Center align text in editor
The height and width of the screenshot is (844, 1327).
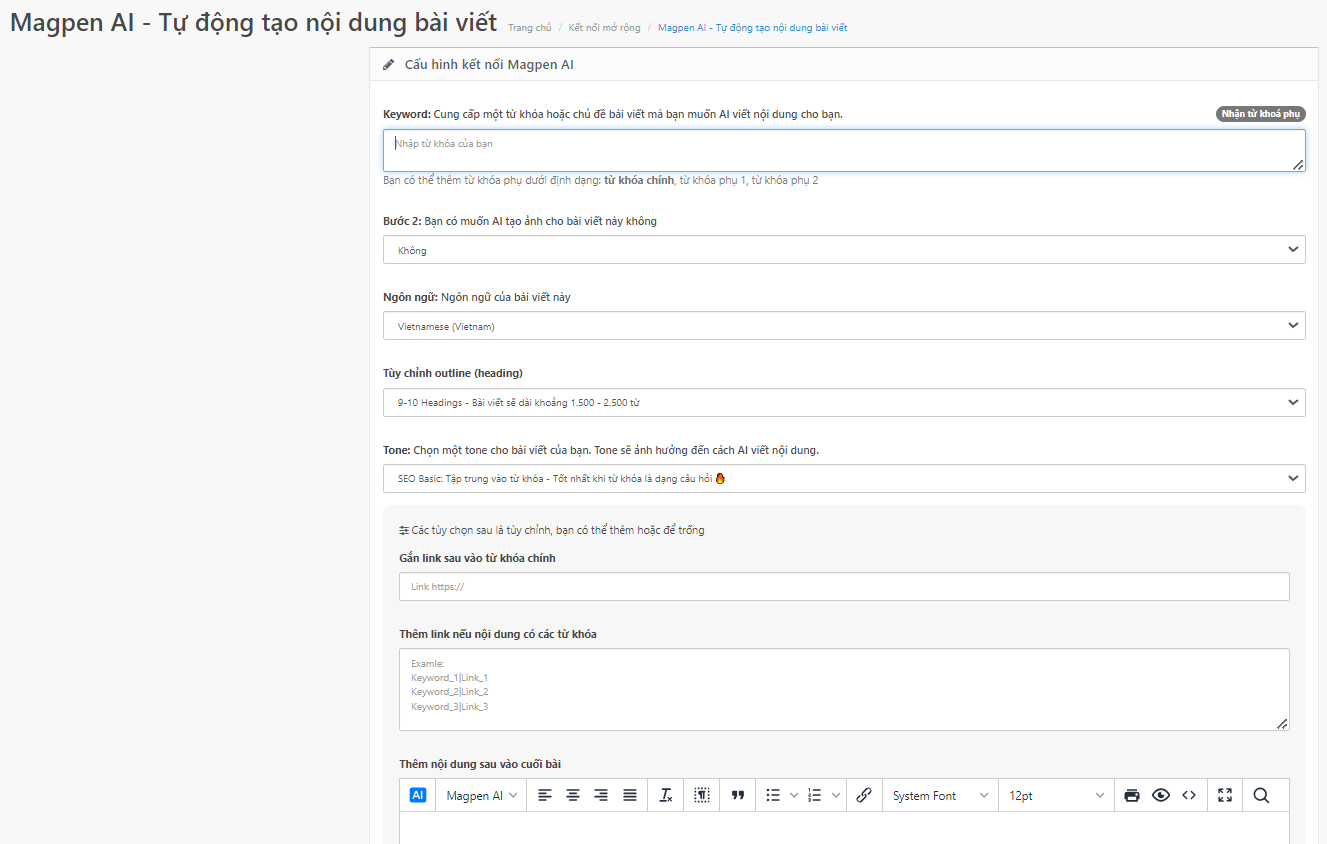click(x=573, y=795)
